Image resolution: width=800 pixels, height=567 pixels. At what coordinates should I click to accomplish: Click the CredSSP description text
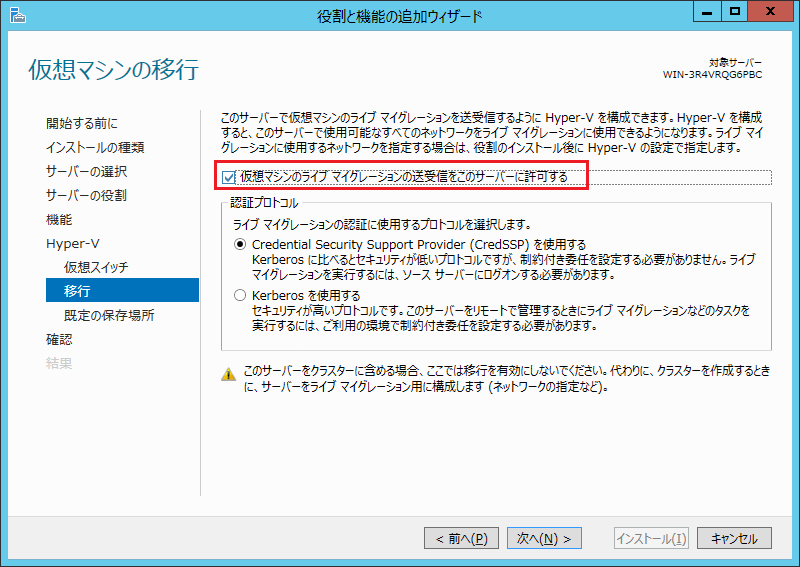pyautogui.click(x=504, y=267)
